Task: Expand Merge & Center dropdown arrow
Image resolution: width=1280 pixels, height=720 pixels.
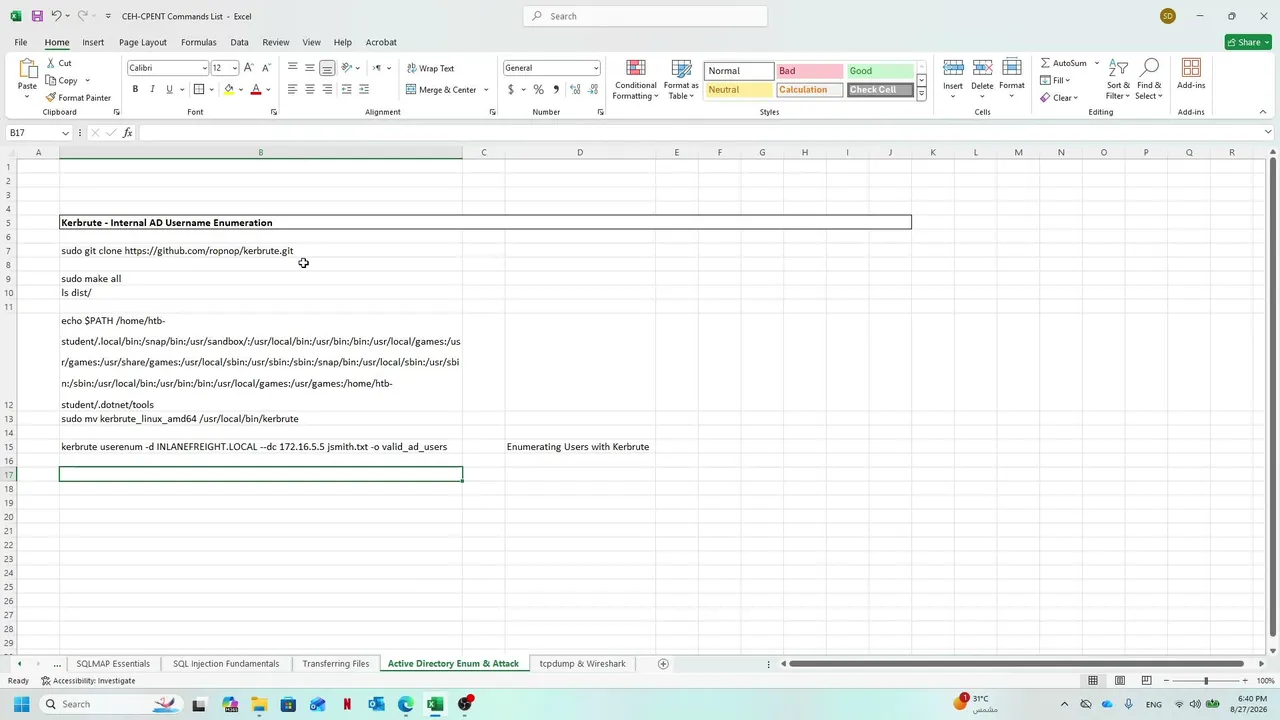Action: 486,90
